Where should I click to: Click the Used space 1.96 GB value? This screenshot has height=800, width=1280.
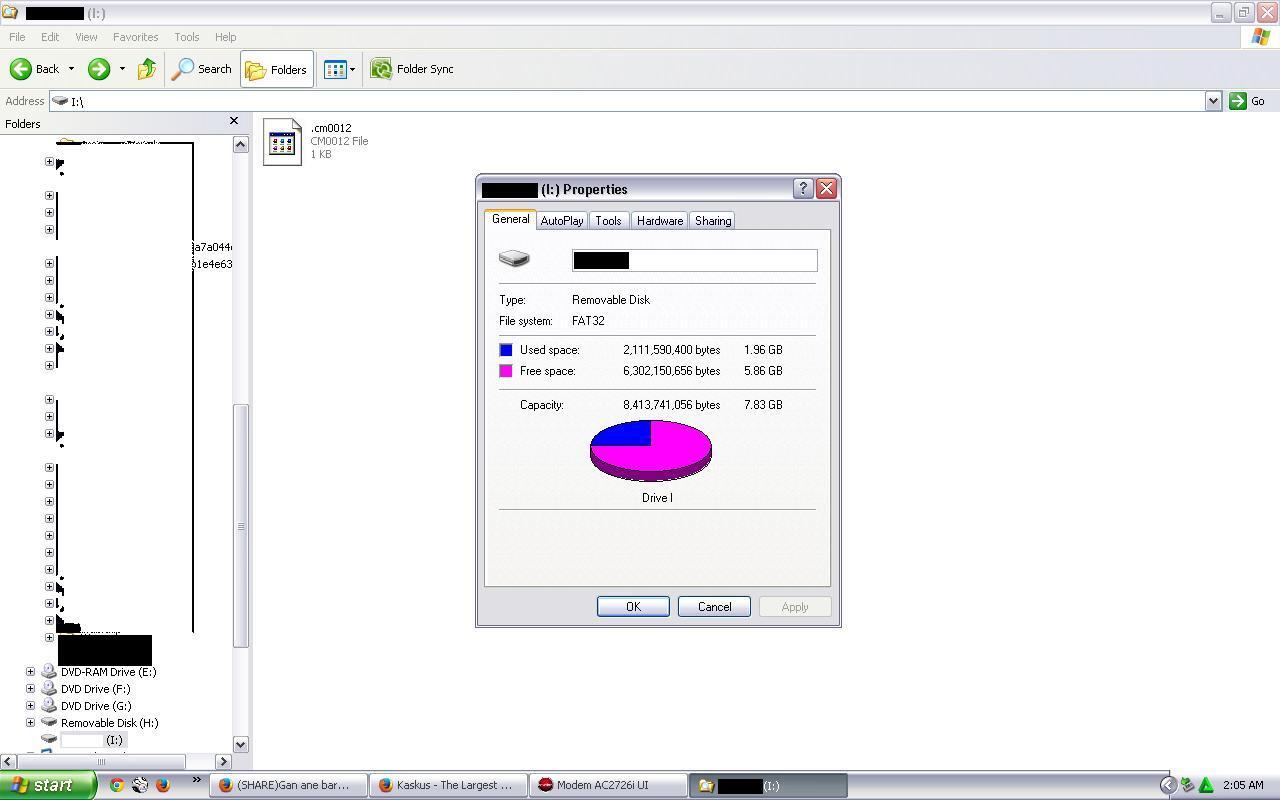tap(763, 350)
